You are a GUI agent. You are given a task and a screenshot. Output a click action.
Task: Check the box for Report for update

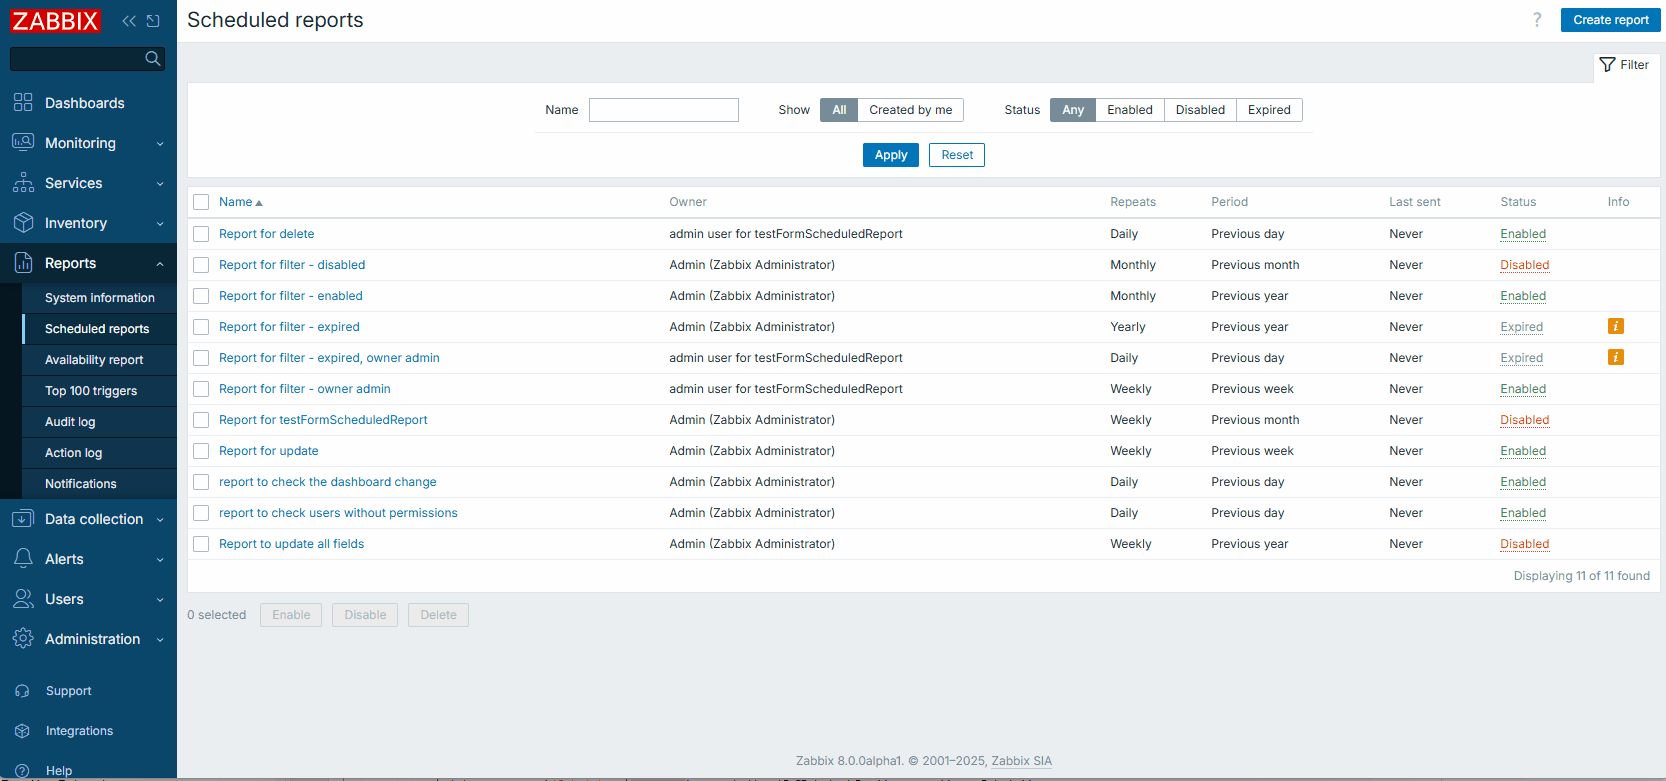(201, 451)
